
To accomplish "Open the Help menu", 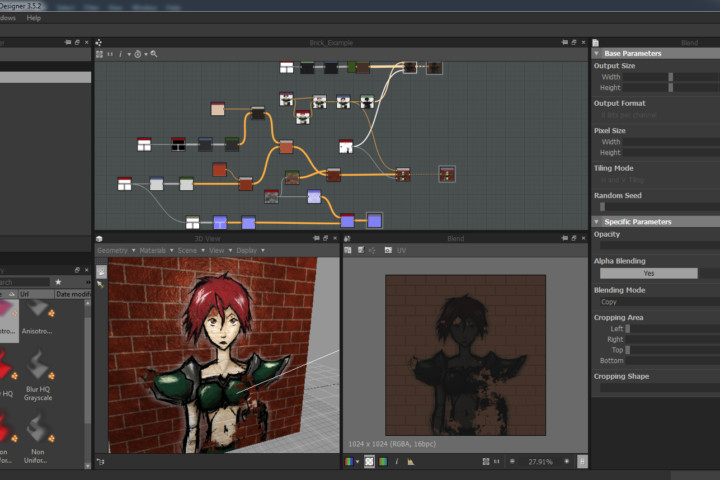I will click(x=34, y=18).
